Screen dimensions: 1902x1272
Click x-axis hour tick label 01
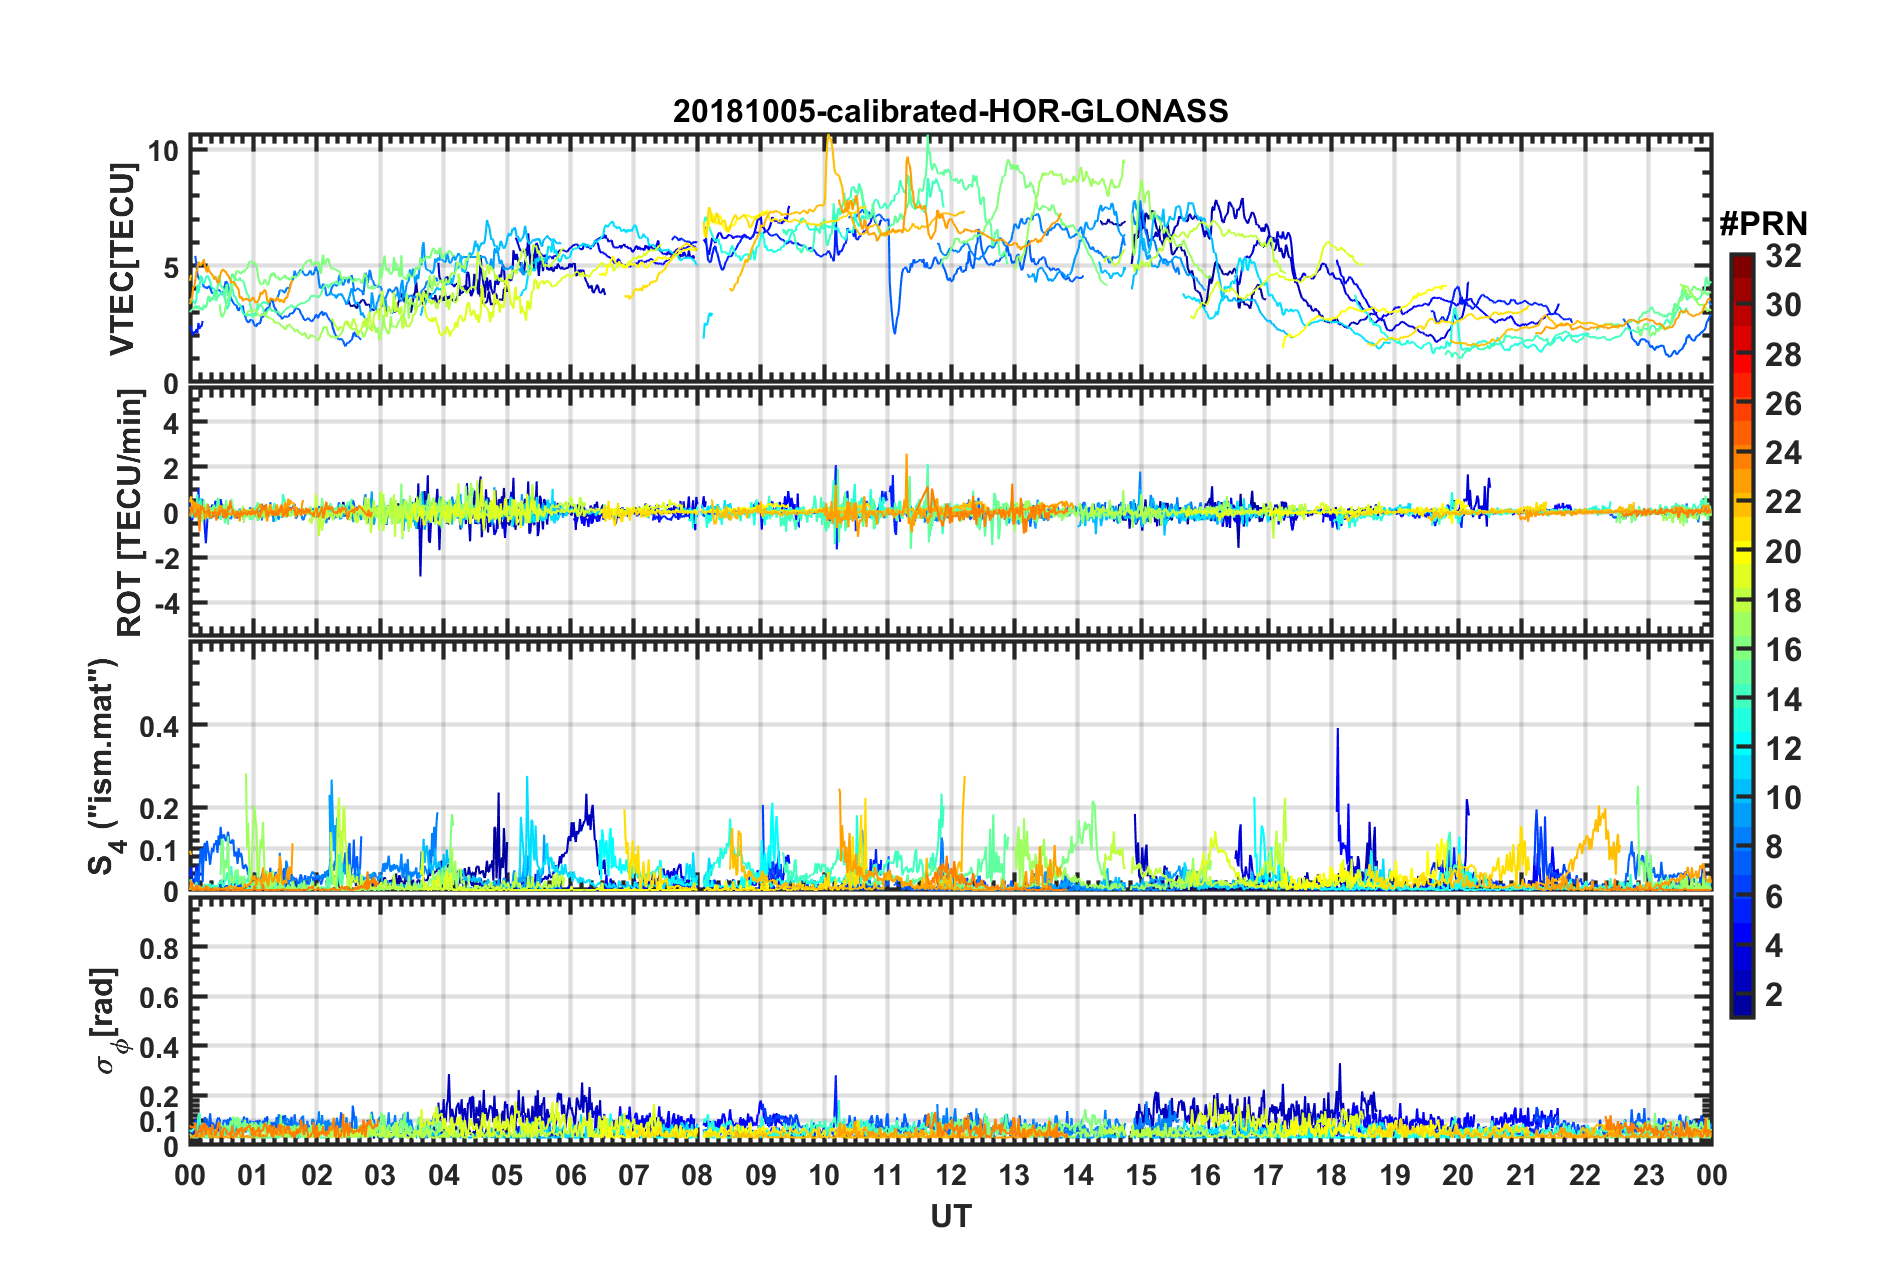(x=253, y=1175)
